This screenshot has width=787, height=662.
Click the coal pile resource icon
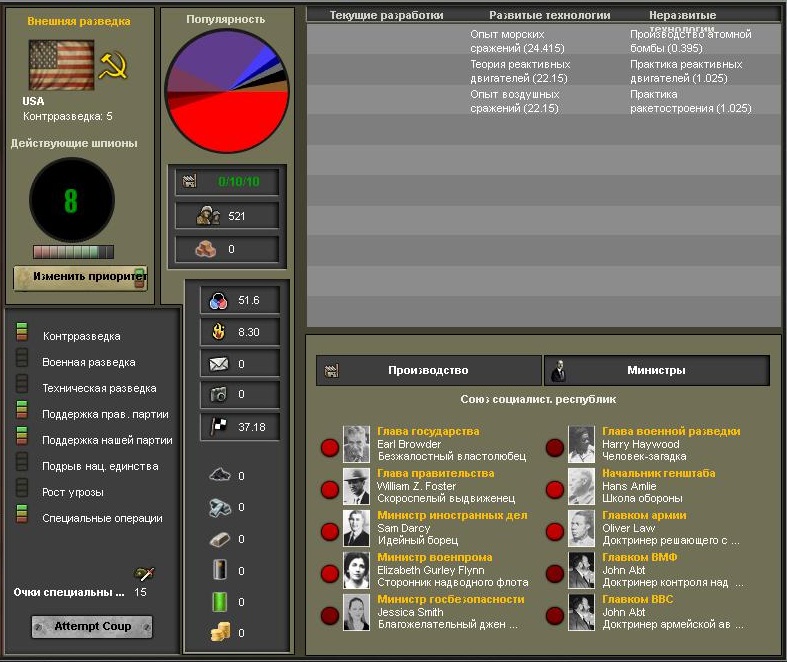pyautogui.click(x=219, y=474)
